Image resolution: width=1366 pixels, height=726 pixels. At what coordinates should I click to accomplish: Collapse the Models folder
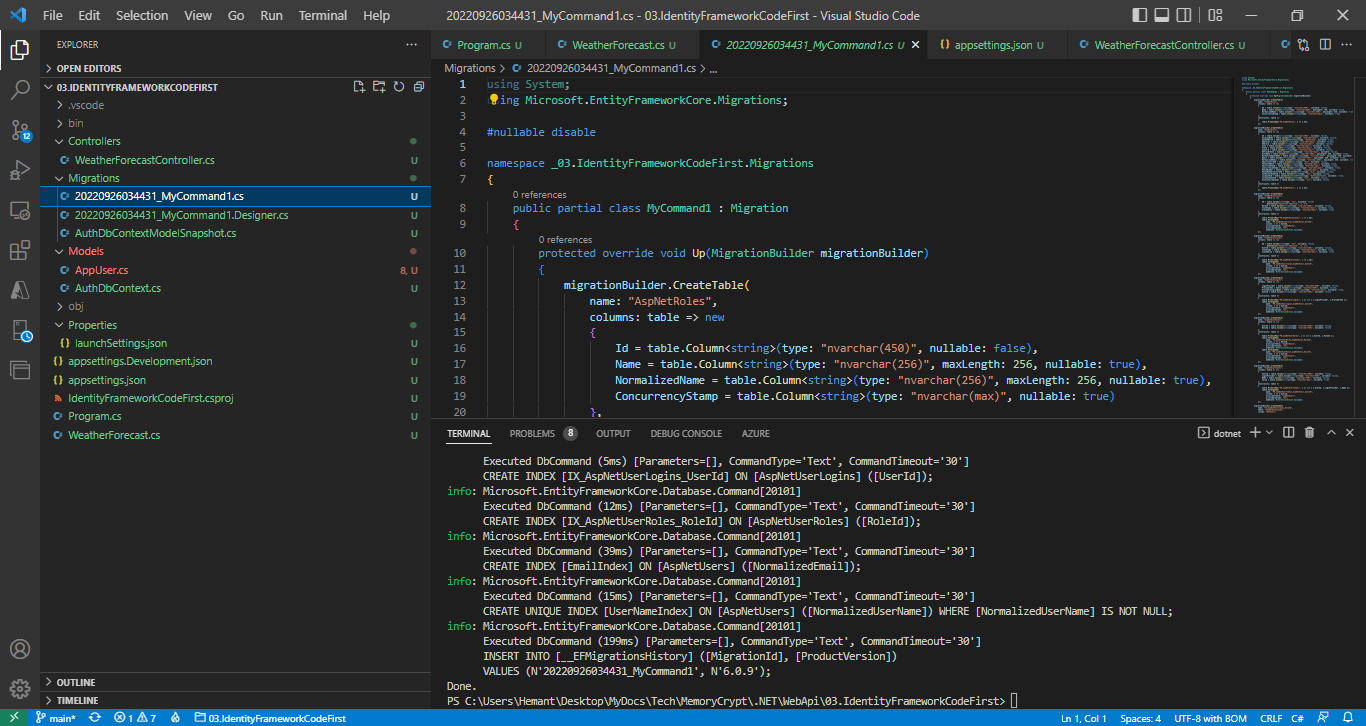pyautogui.click(x=236, y=251)
